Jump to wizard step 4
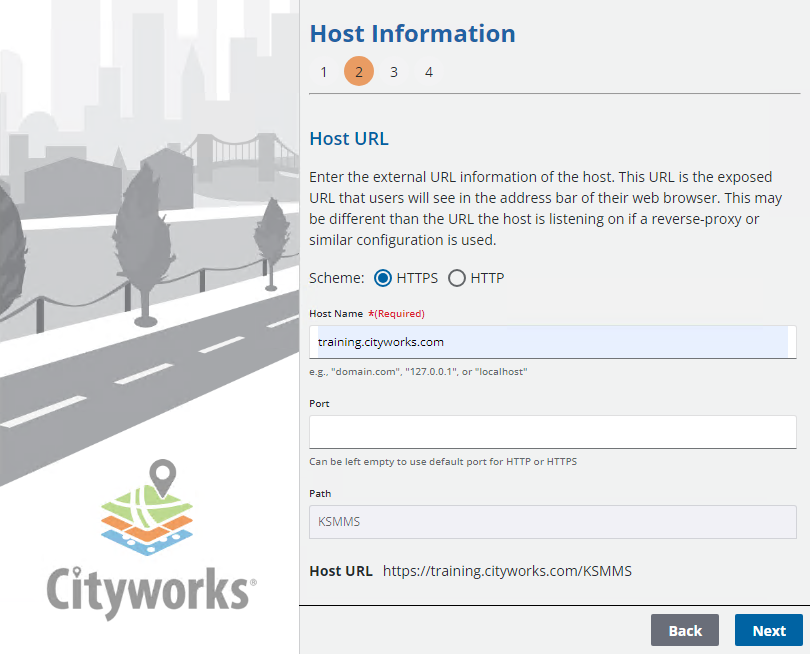This screenshot has height=654, width=810. pos(429,72)
